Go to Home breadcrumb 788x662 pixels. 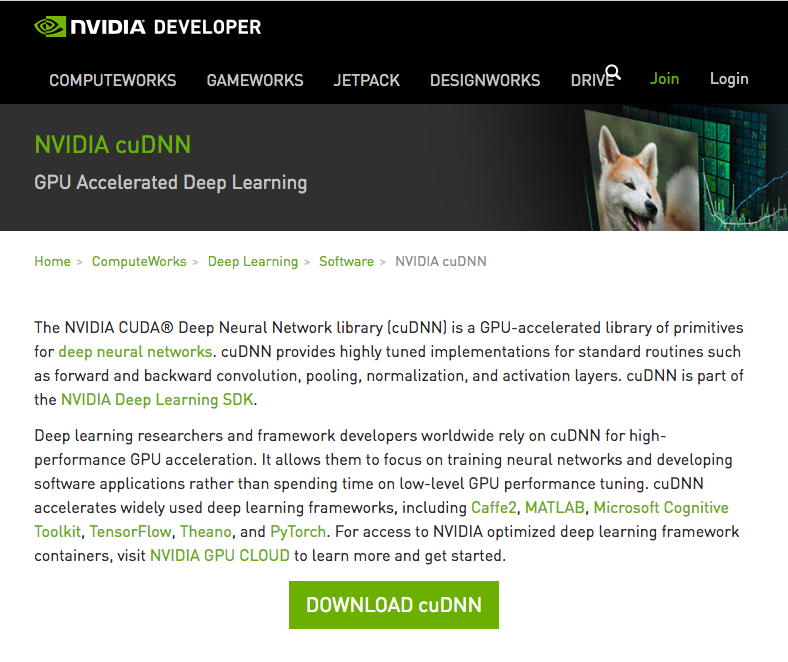pyautogui.click(x=52, y=261)
